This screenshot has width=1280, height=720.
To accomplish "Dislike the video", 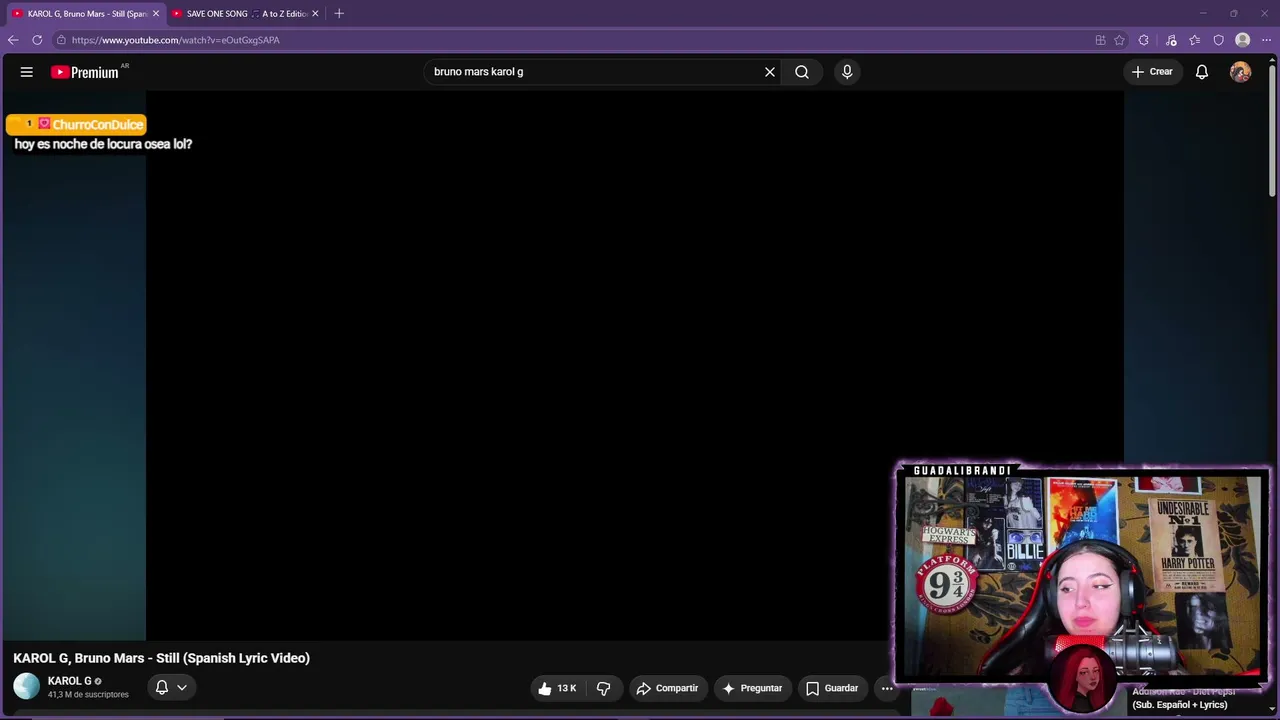I will pos(603,688).
